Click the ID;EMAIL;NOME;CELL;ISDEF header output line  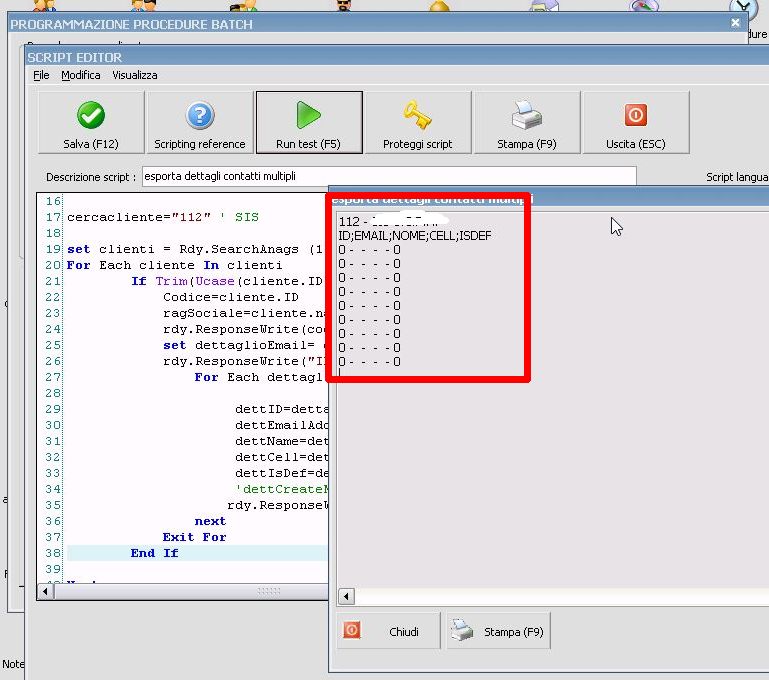[x=415, y=236]
